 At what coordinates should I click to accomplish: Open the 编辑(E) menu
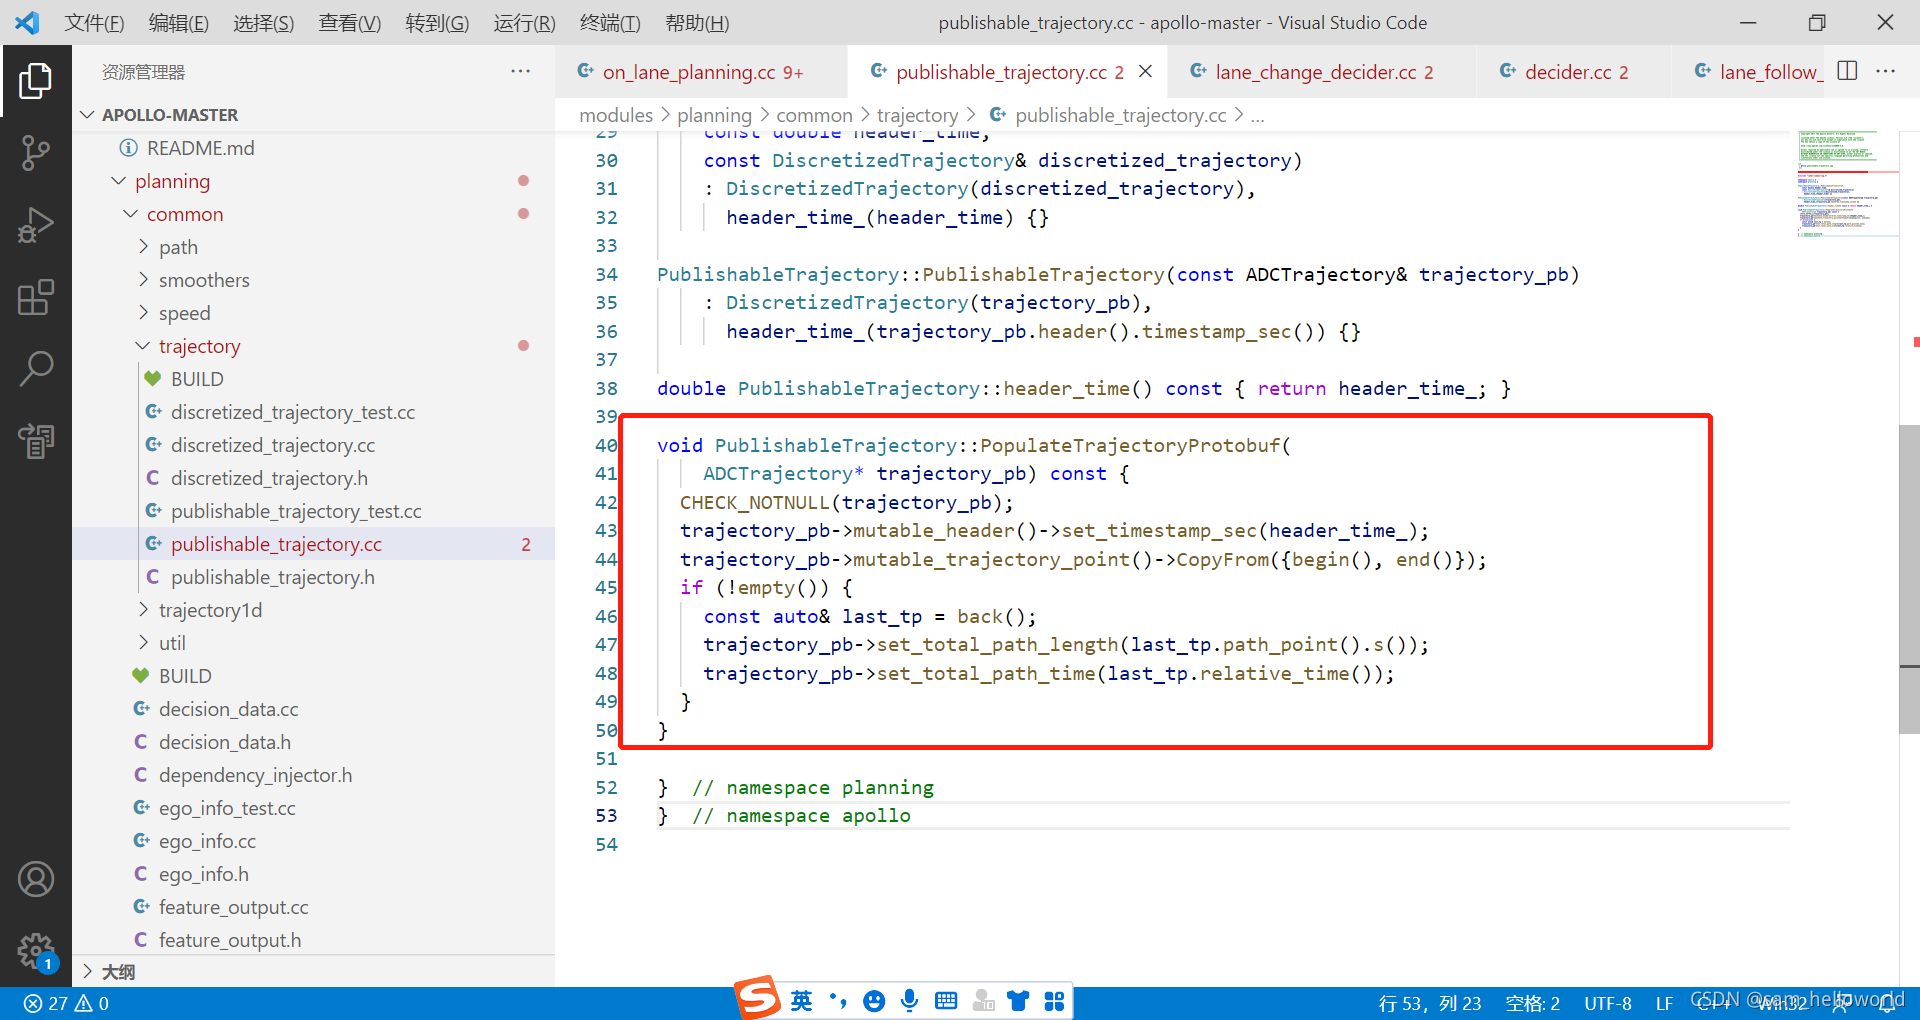click(179, 22)
